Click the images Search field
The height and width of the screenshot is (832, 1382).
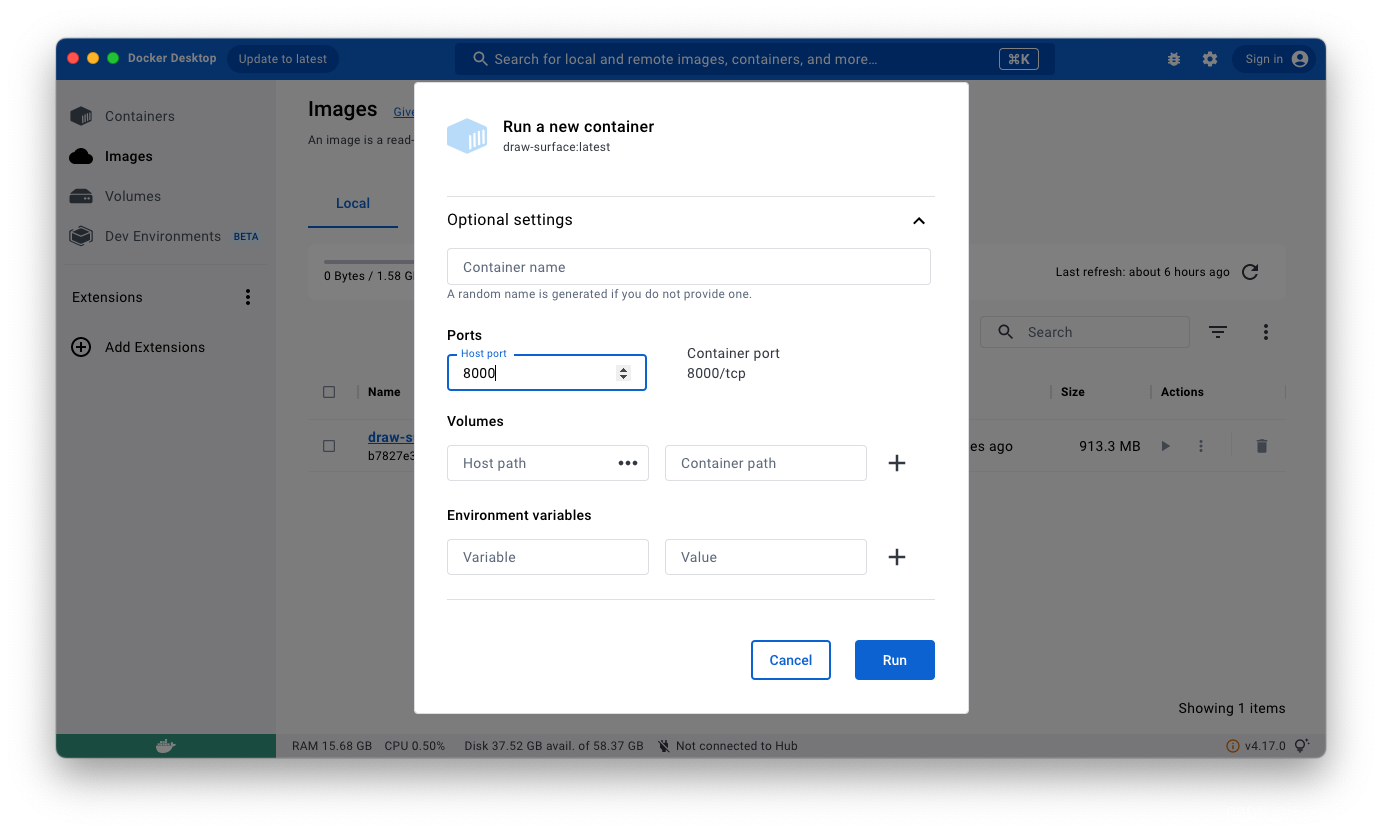tap(1085, 332)
